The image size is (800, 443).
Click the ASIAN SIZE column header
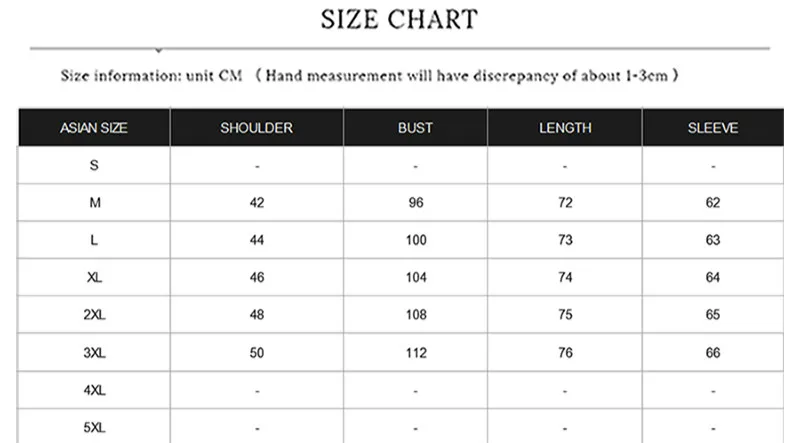tap(94, 128)
